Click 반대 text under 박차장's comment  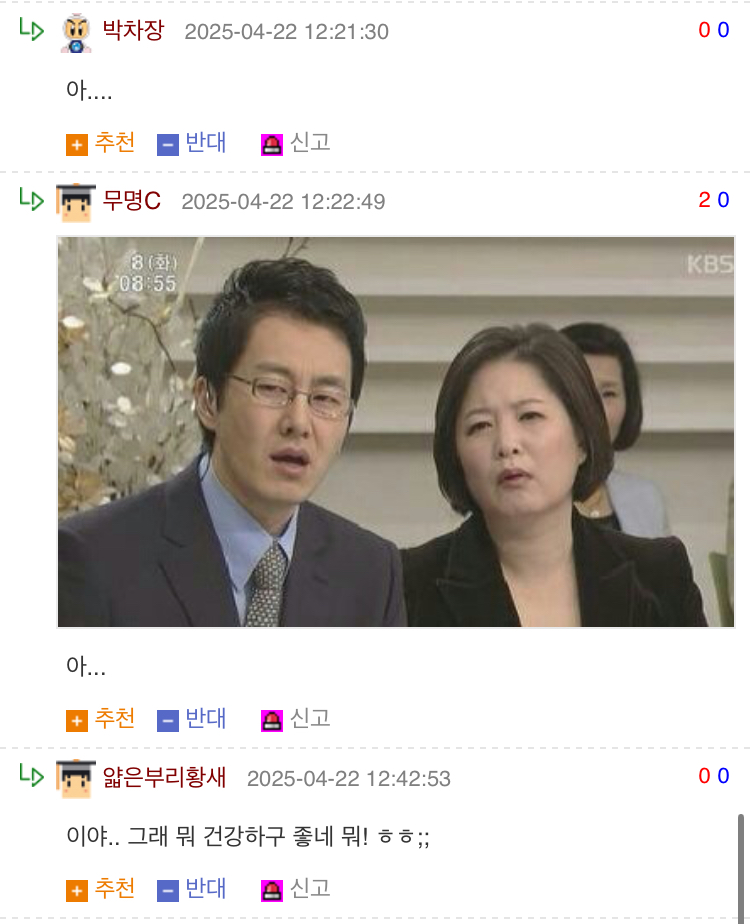point(206,143)
